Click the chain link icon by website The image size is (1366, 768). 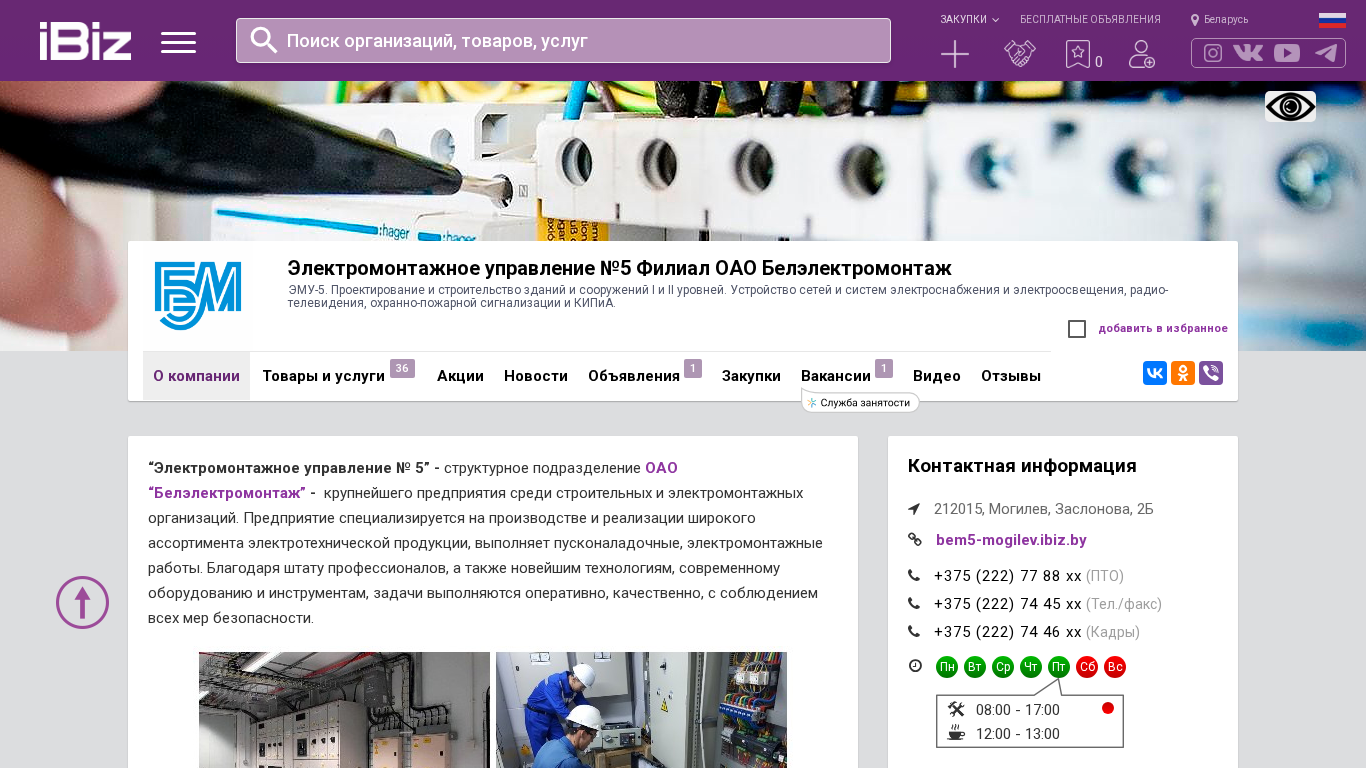pos(914,540)
